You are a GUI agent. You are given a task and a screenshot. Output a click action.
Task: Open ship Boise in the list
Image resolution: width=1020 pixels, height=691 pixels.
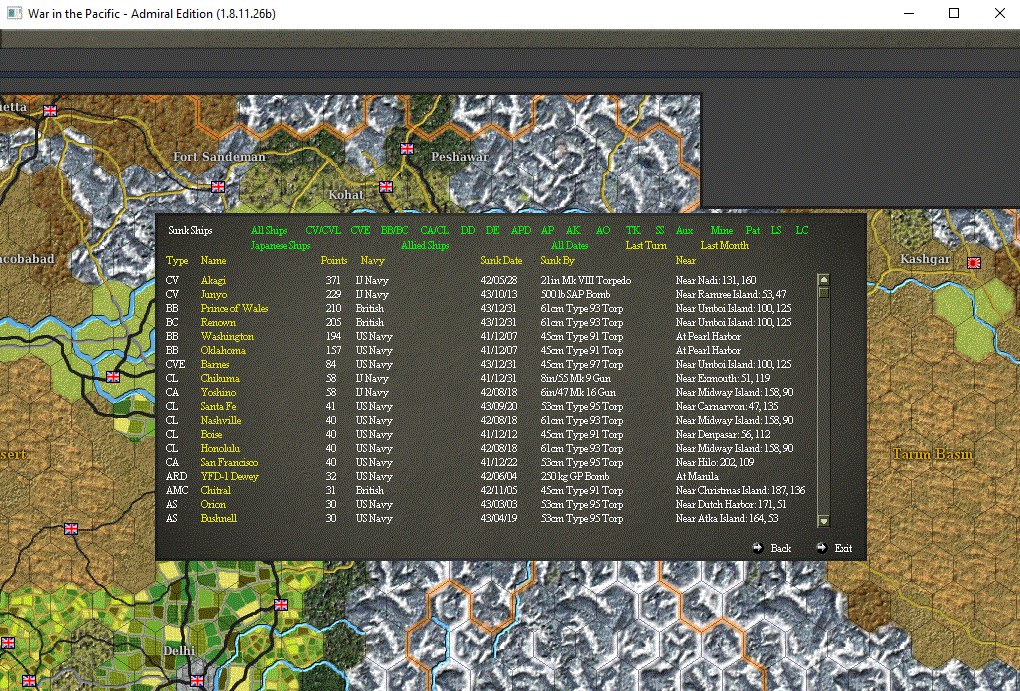(x=211, y=435)
